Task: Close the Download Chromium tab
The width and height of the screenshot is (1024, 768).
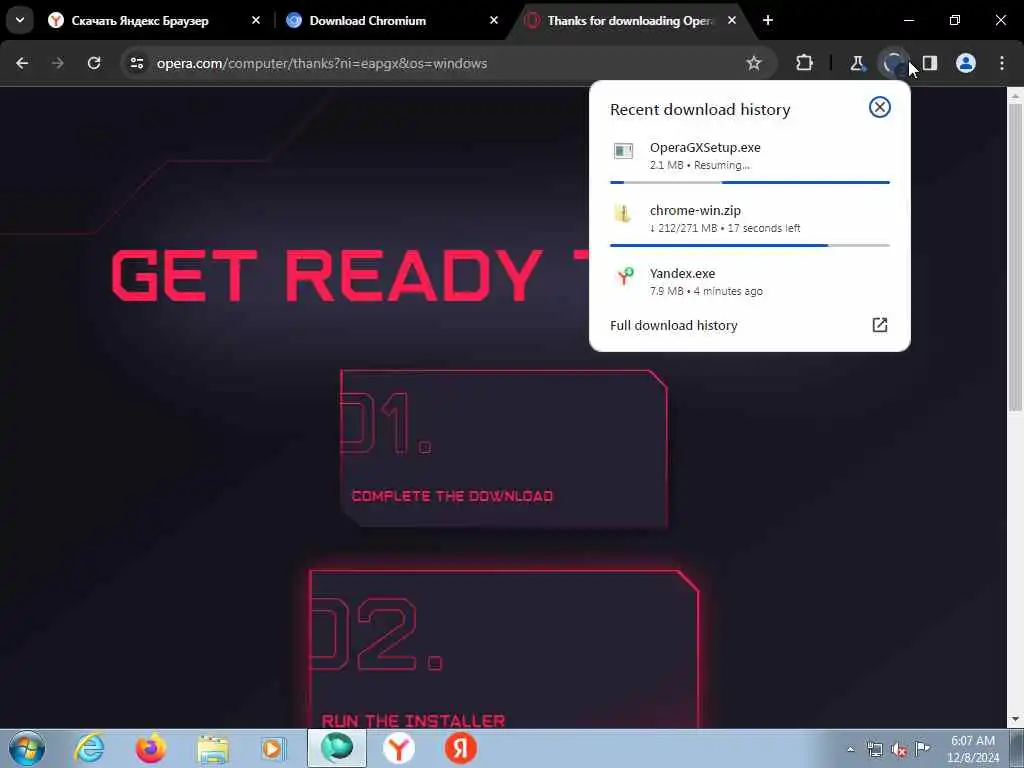Action: [494, 20]
